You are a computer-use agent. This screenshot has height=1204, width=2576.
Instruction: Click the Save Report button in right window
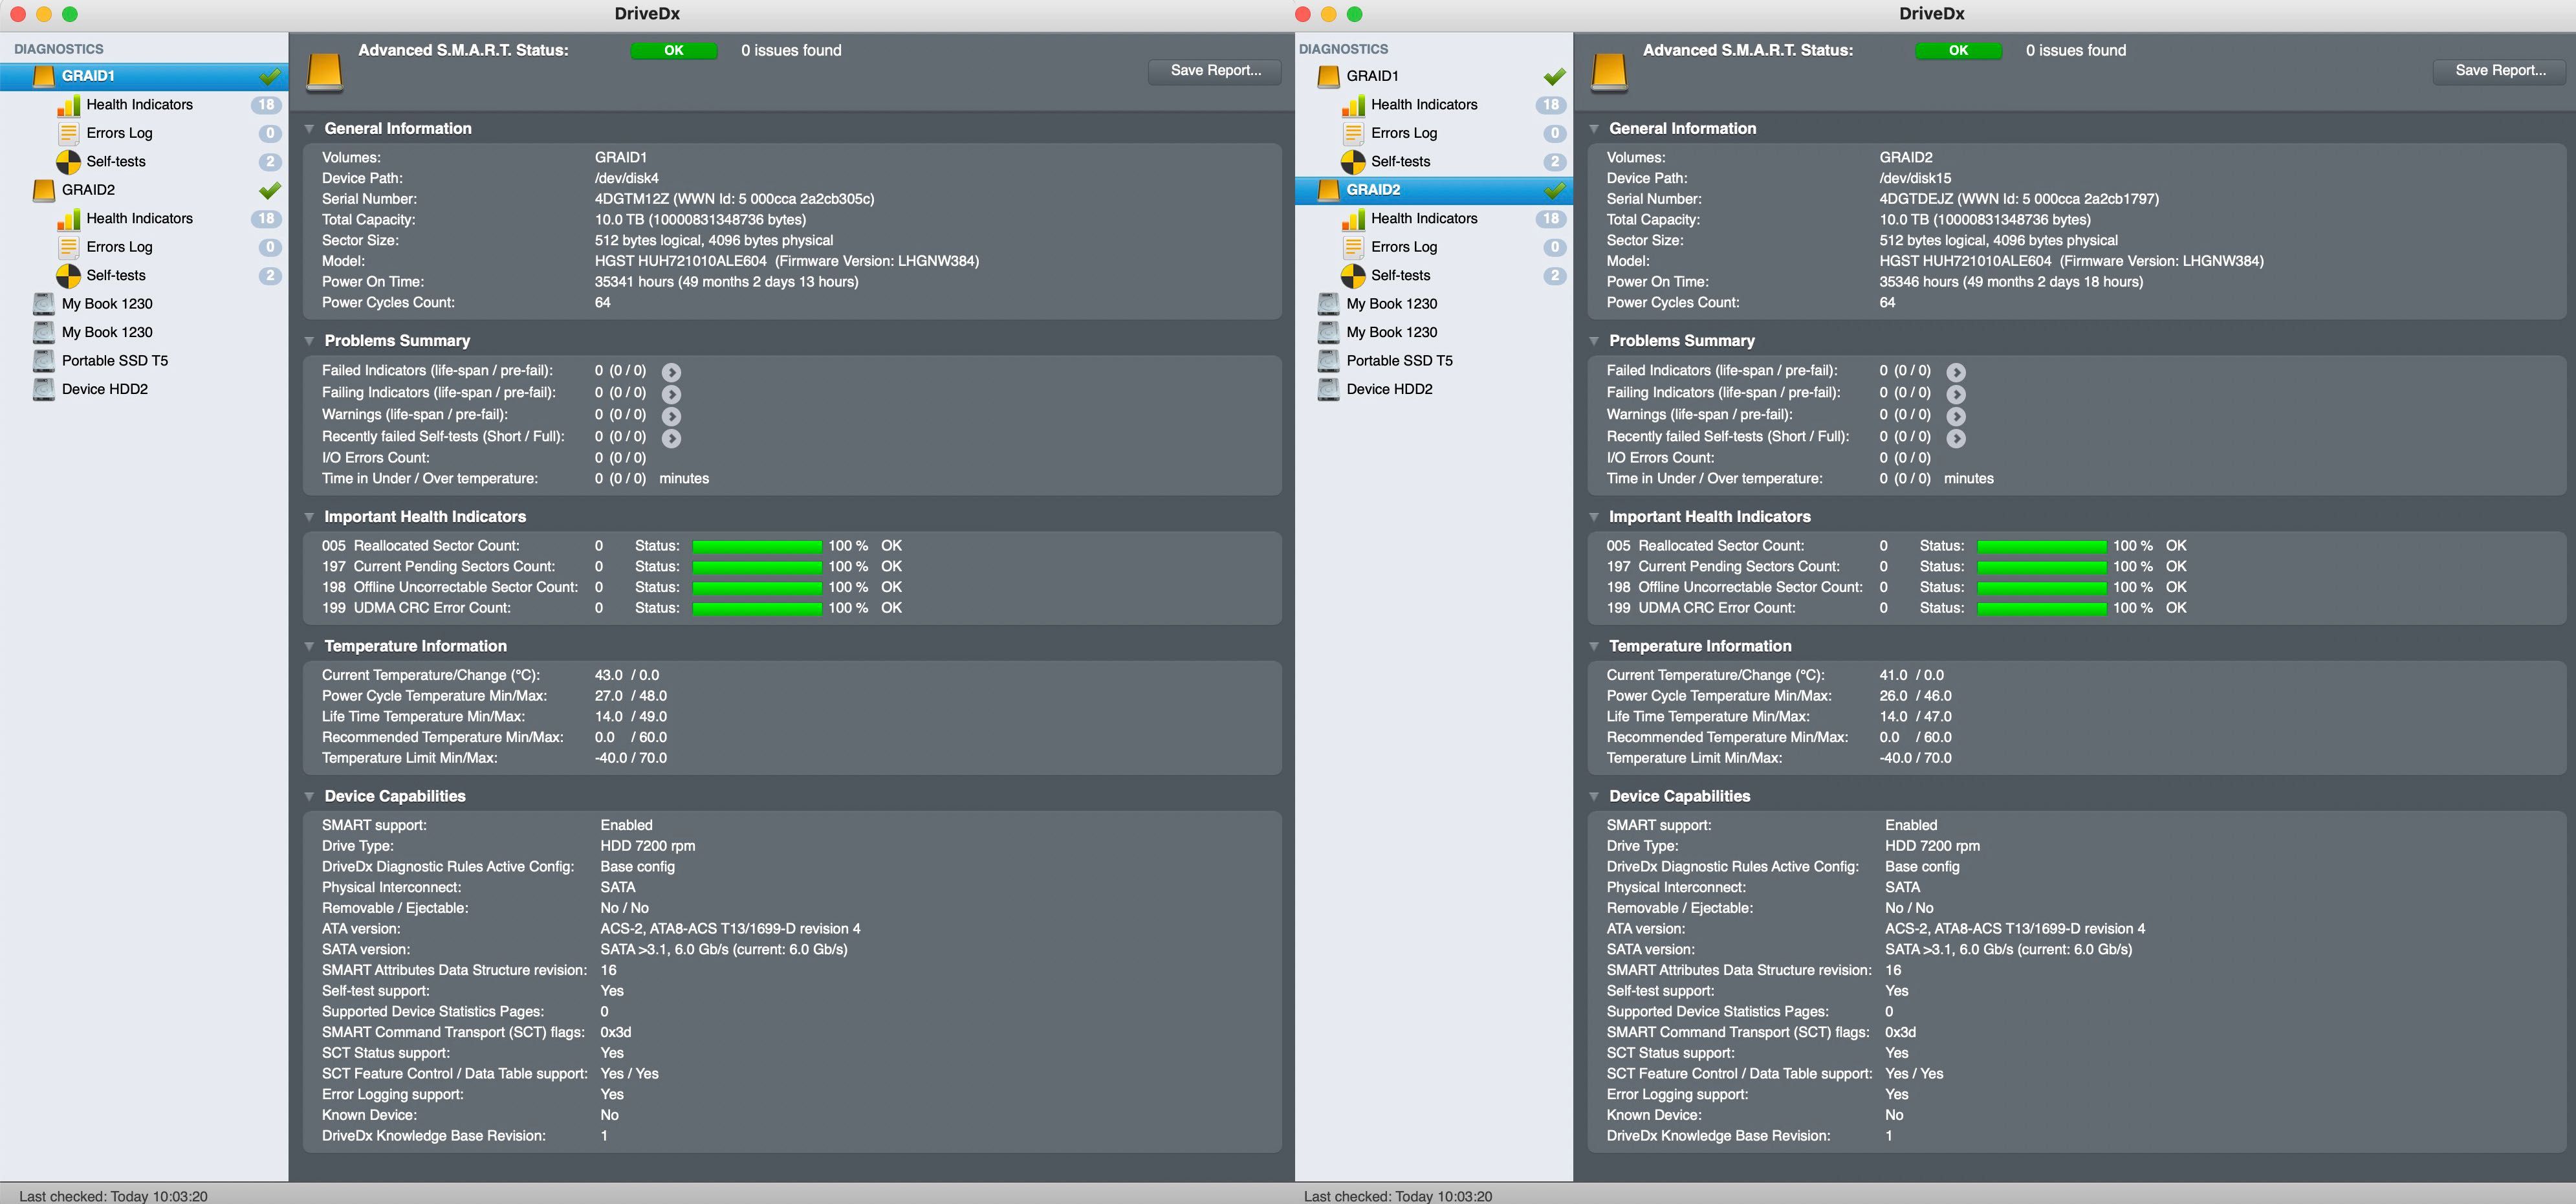tap(2500, 71)
